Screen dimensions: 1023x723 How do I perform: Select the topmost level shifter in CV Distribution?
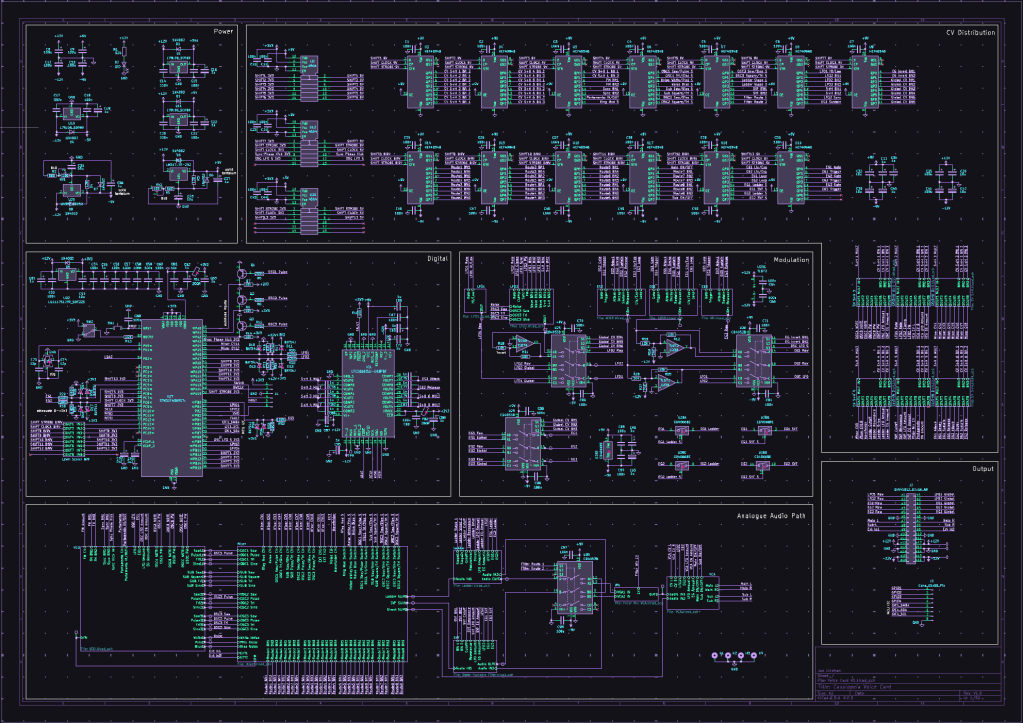(310, 76)
